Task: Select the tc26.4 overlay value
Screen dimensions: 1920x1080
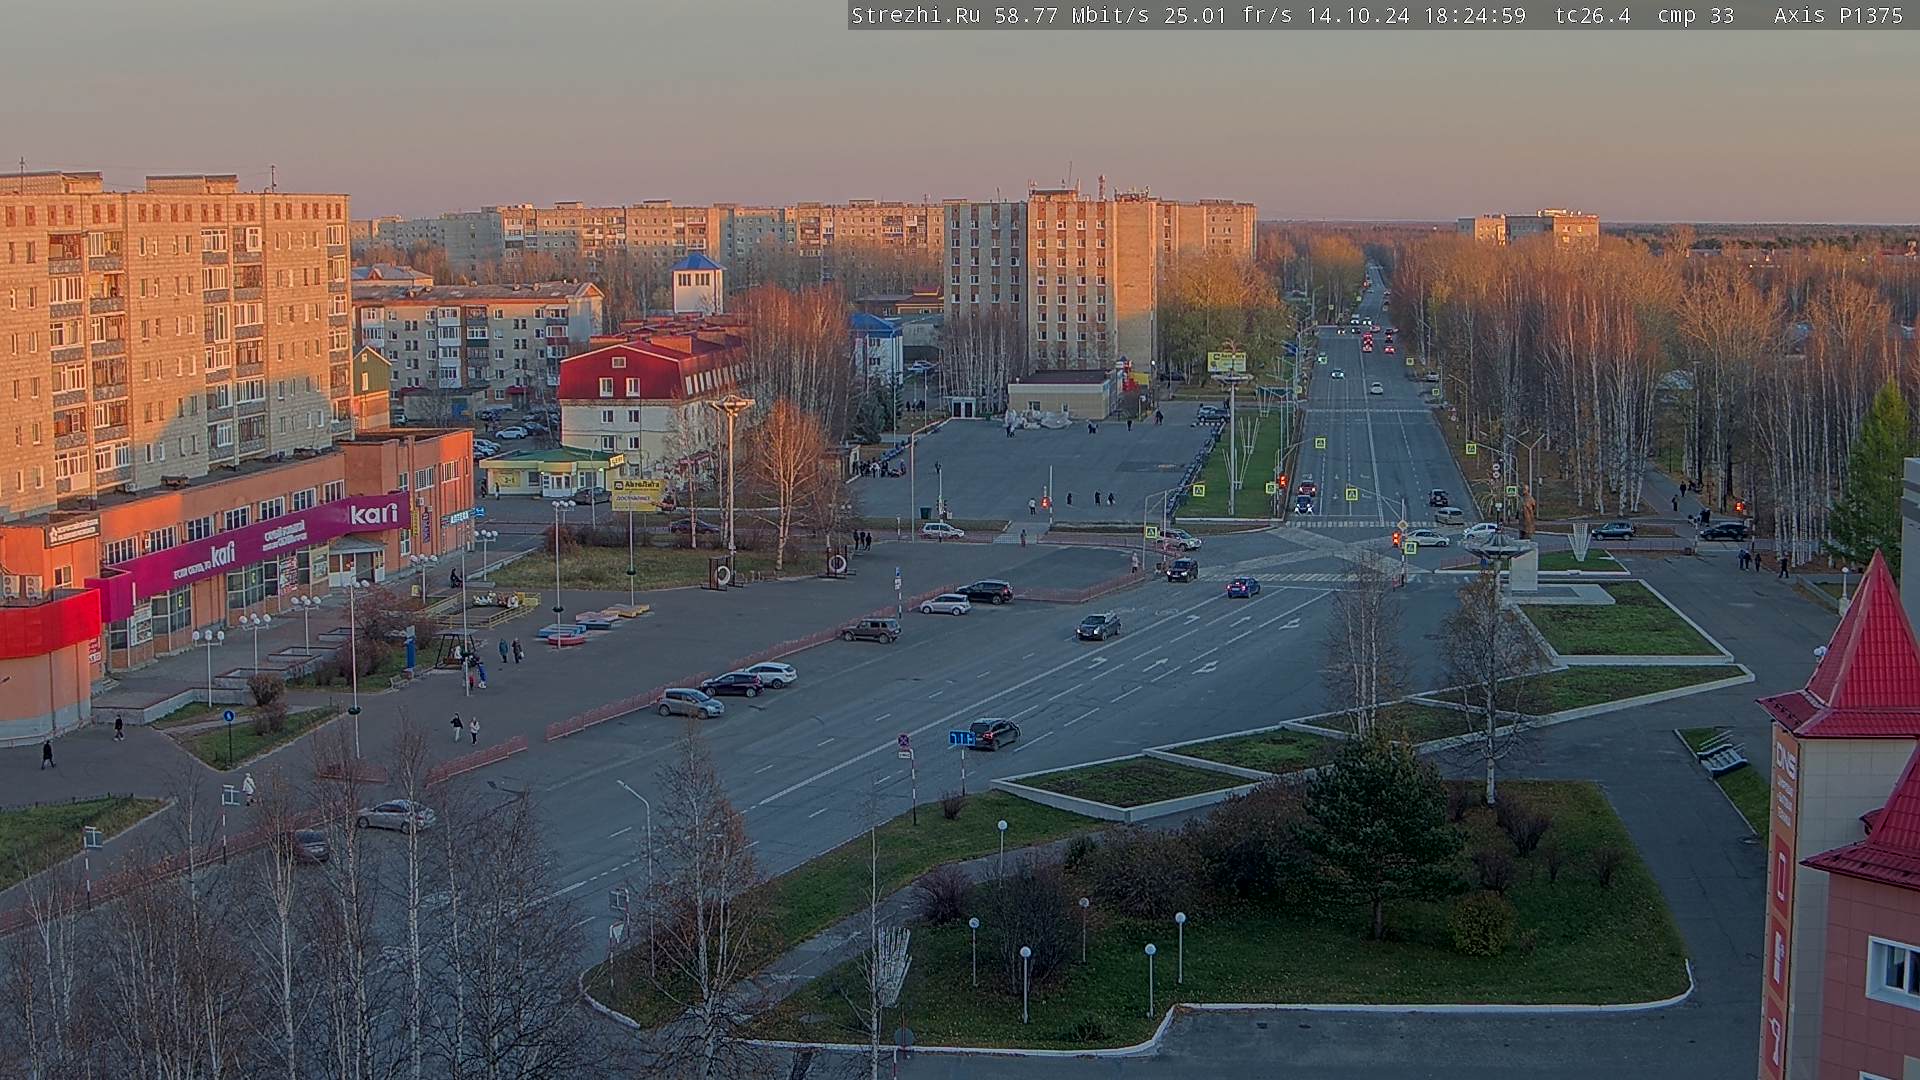Action: click(1593, 15)
